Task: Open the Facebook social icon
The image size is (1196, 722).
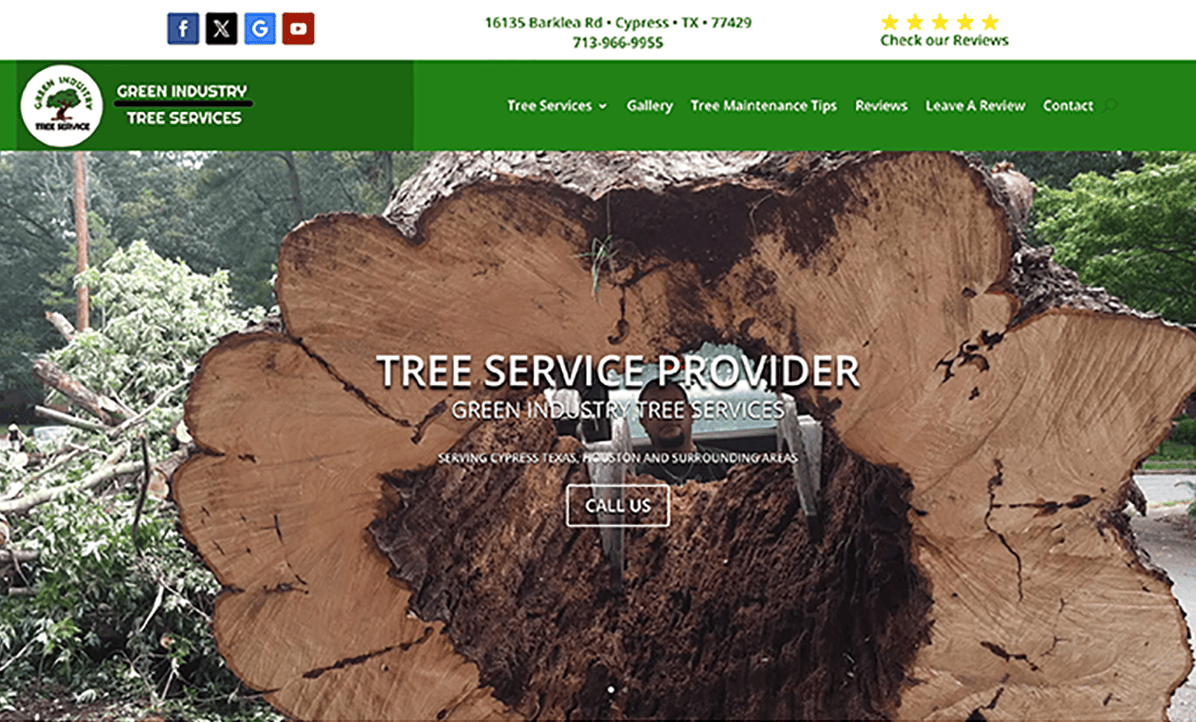Action: point(183,29)
